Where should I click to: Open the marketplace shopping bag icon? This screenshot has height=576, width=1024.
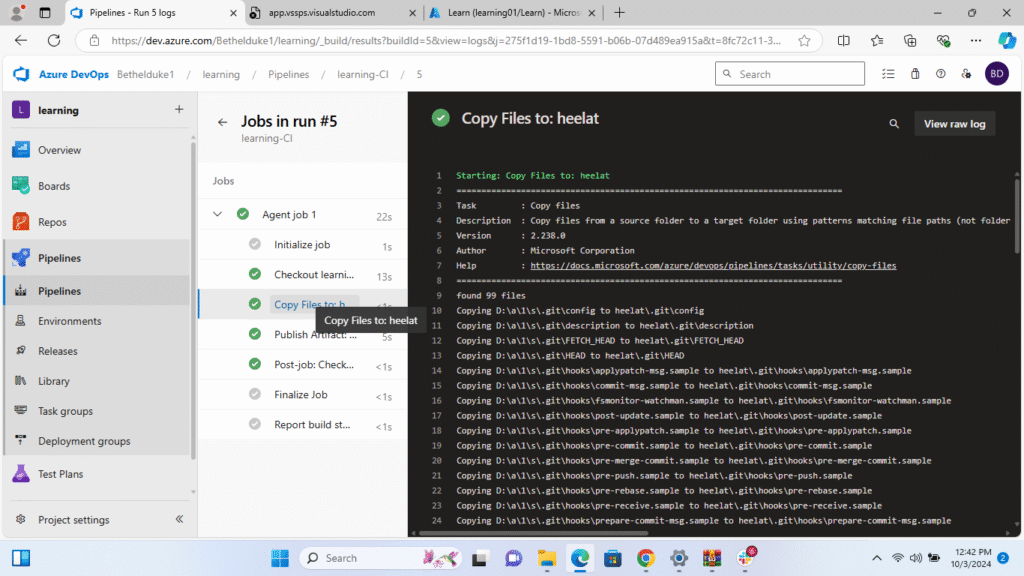point(914,74)
